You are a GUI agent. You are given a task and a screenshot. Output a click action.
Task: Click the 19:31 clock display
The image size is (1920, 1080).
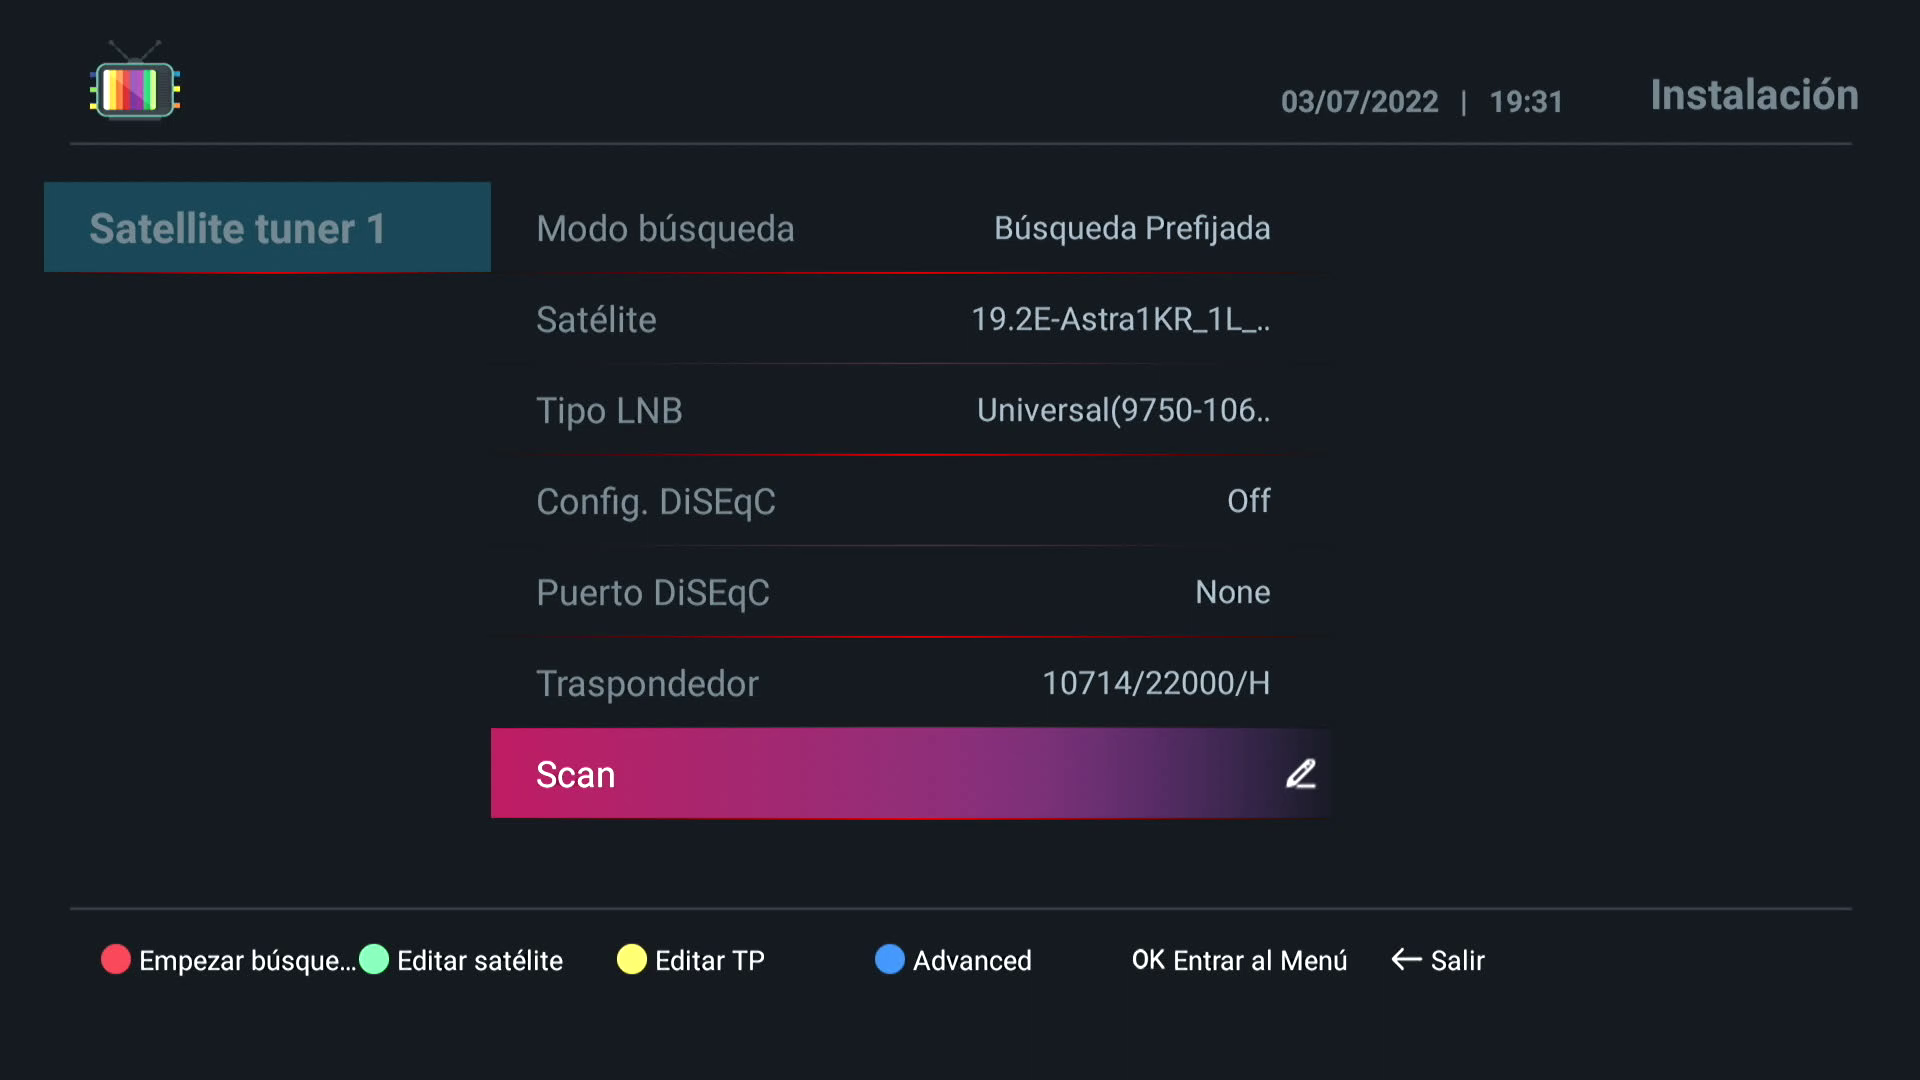tap(1525, 102)
